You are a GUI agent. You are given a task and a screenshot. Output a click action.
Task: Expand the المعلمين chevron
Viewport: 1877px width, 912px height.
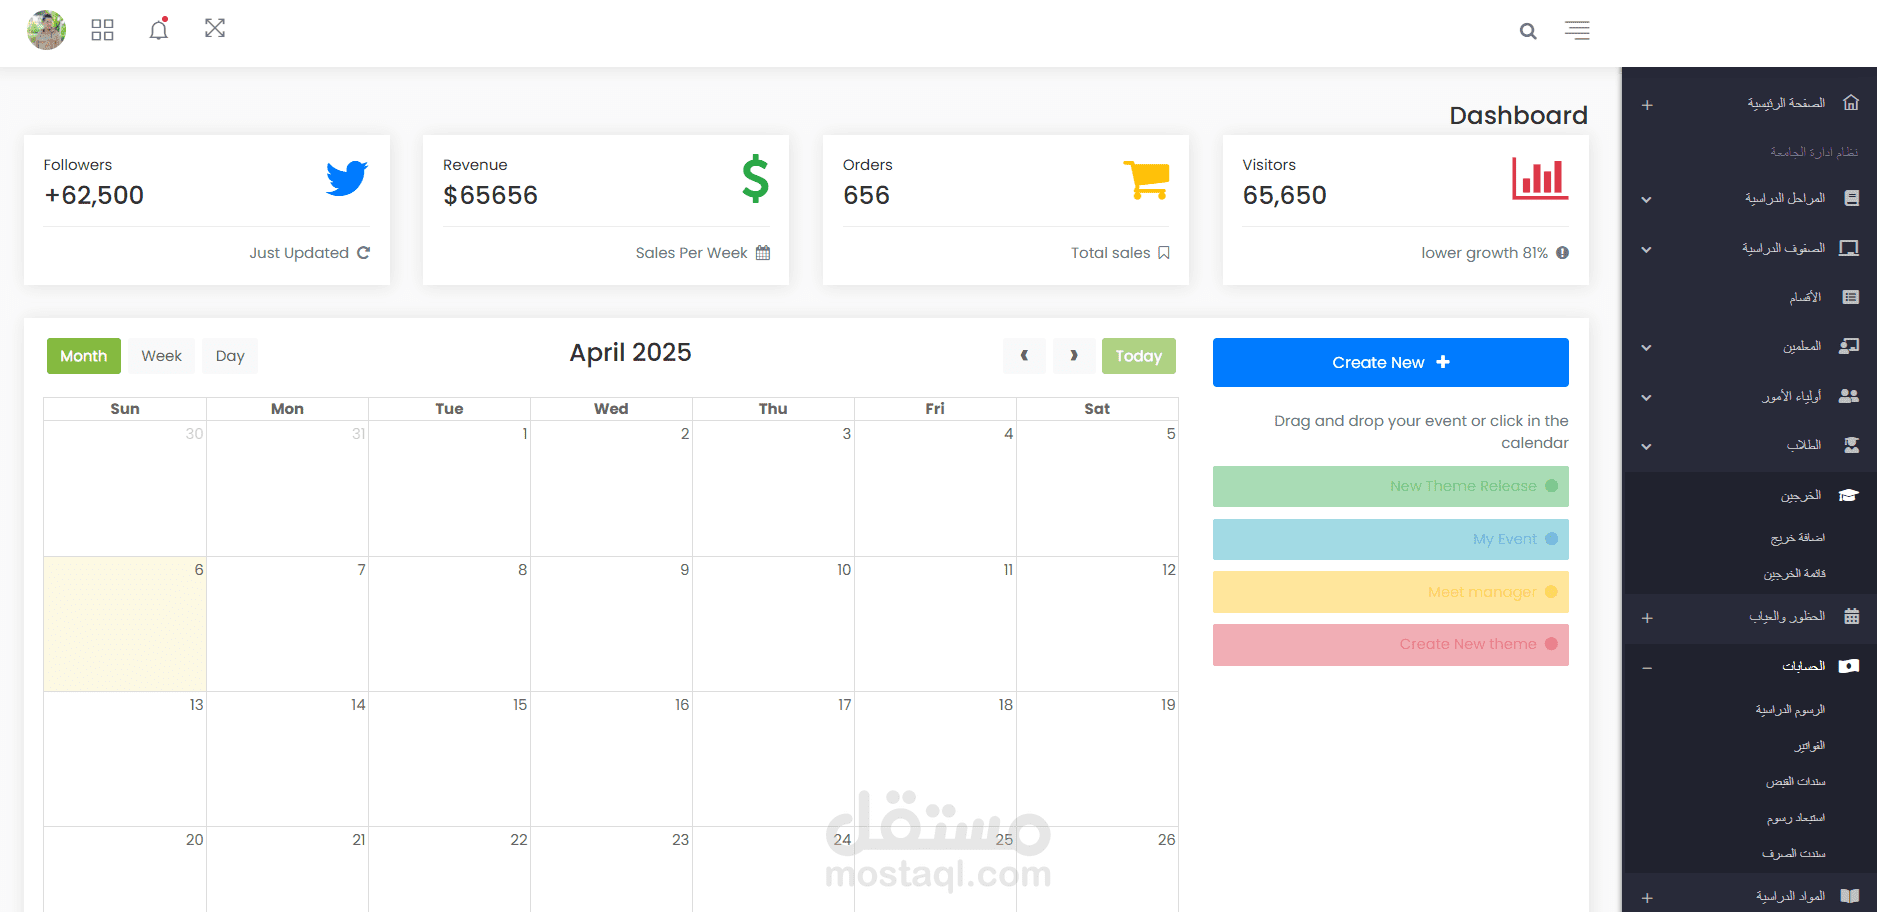[1646, 348]
